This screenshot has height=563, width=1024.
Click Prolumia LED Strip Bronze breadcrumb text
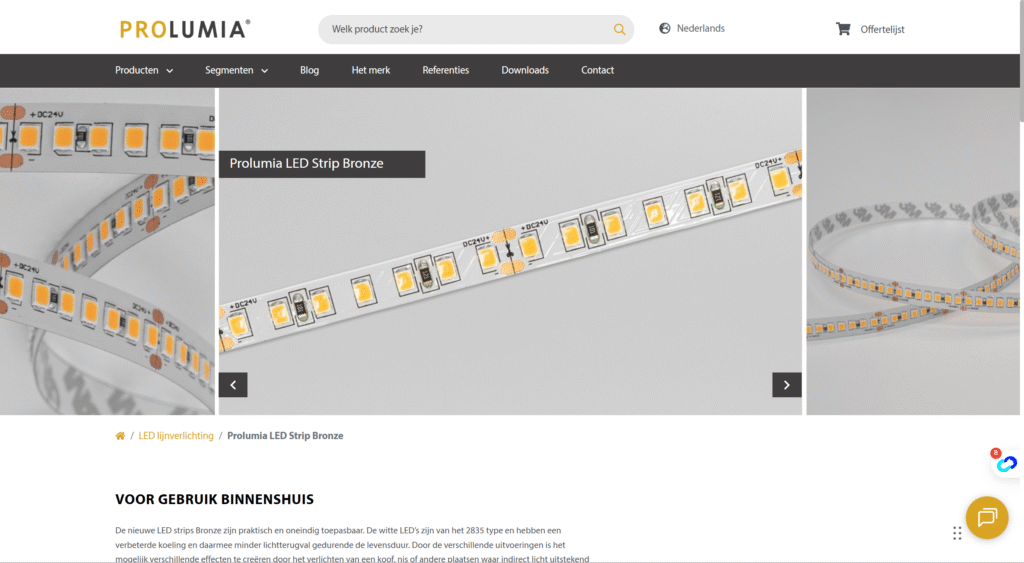(285, 436)
